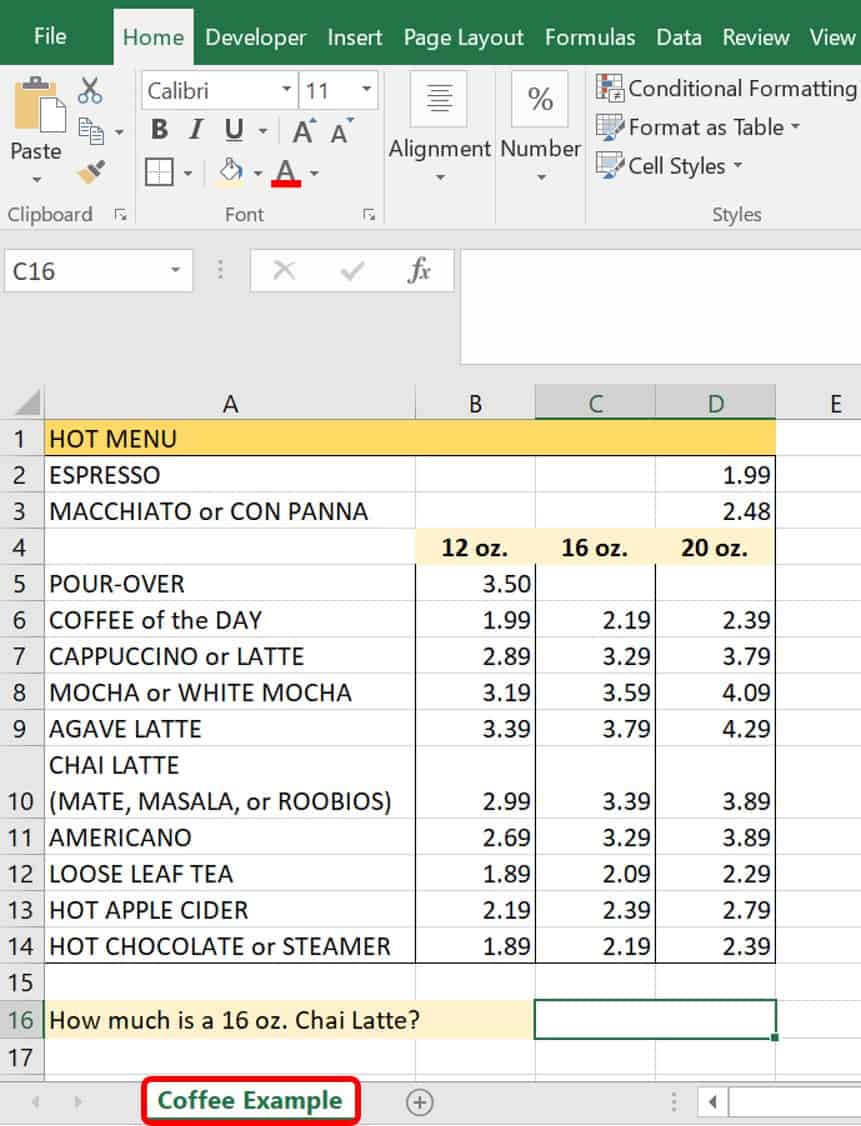Click the Cell Styles icon
This screenshot has width=861, height=1126.
click(610, 166)
